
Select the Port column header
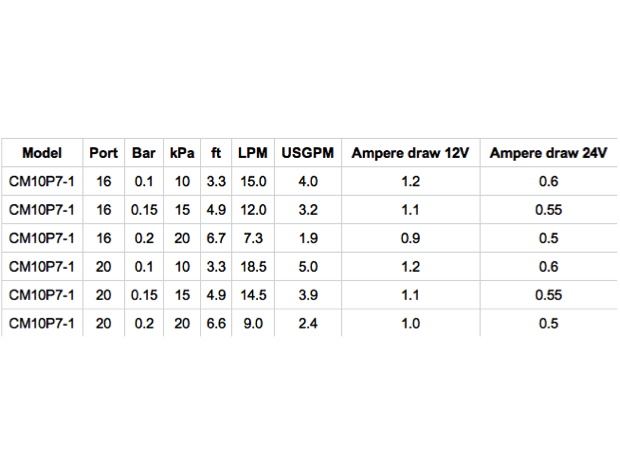(x=104, y=153)
